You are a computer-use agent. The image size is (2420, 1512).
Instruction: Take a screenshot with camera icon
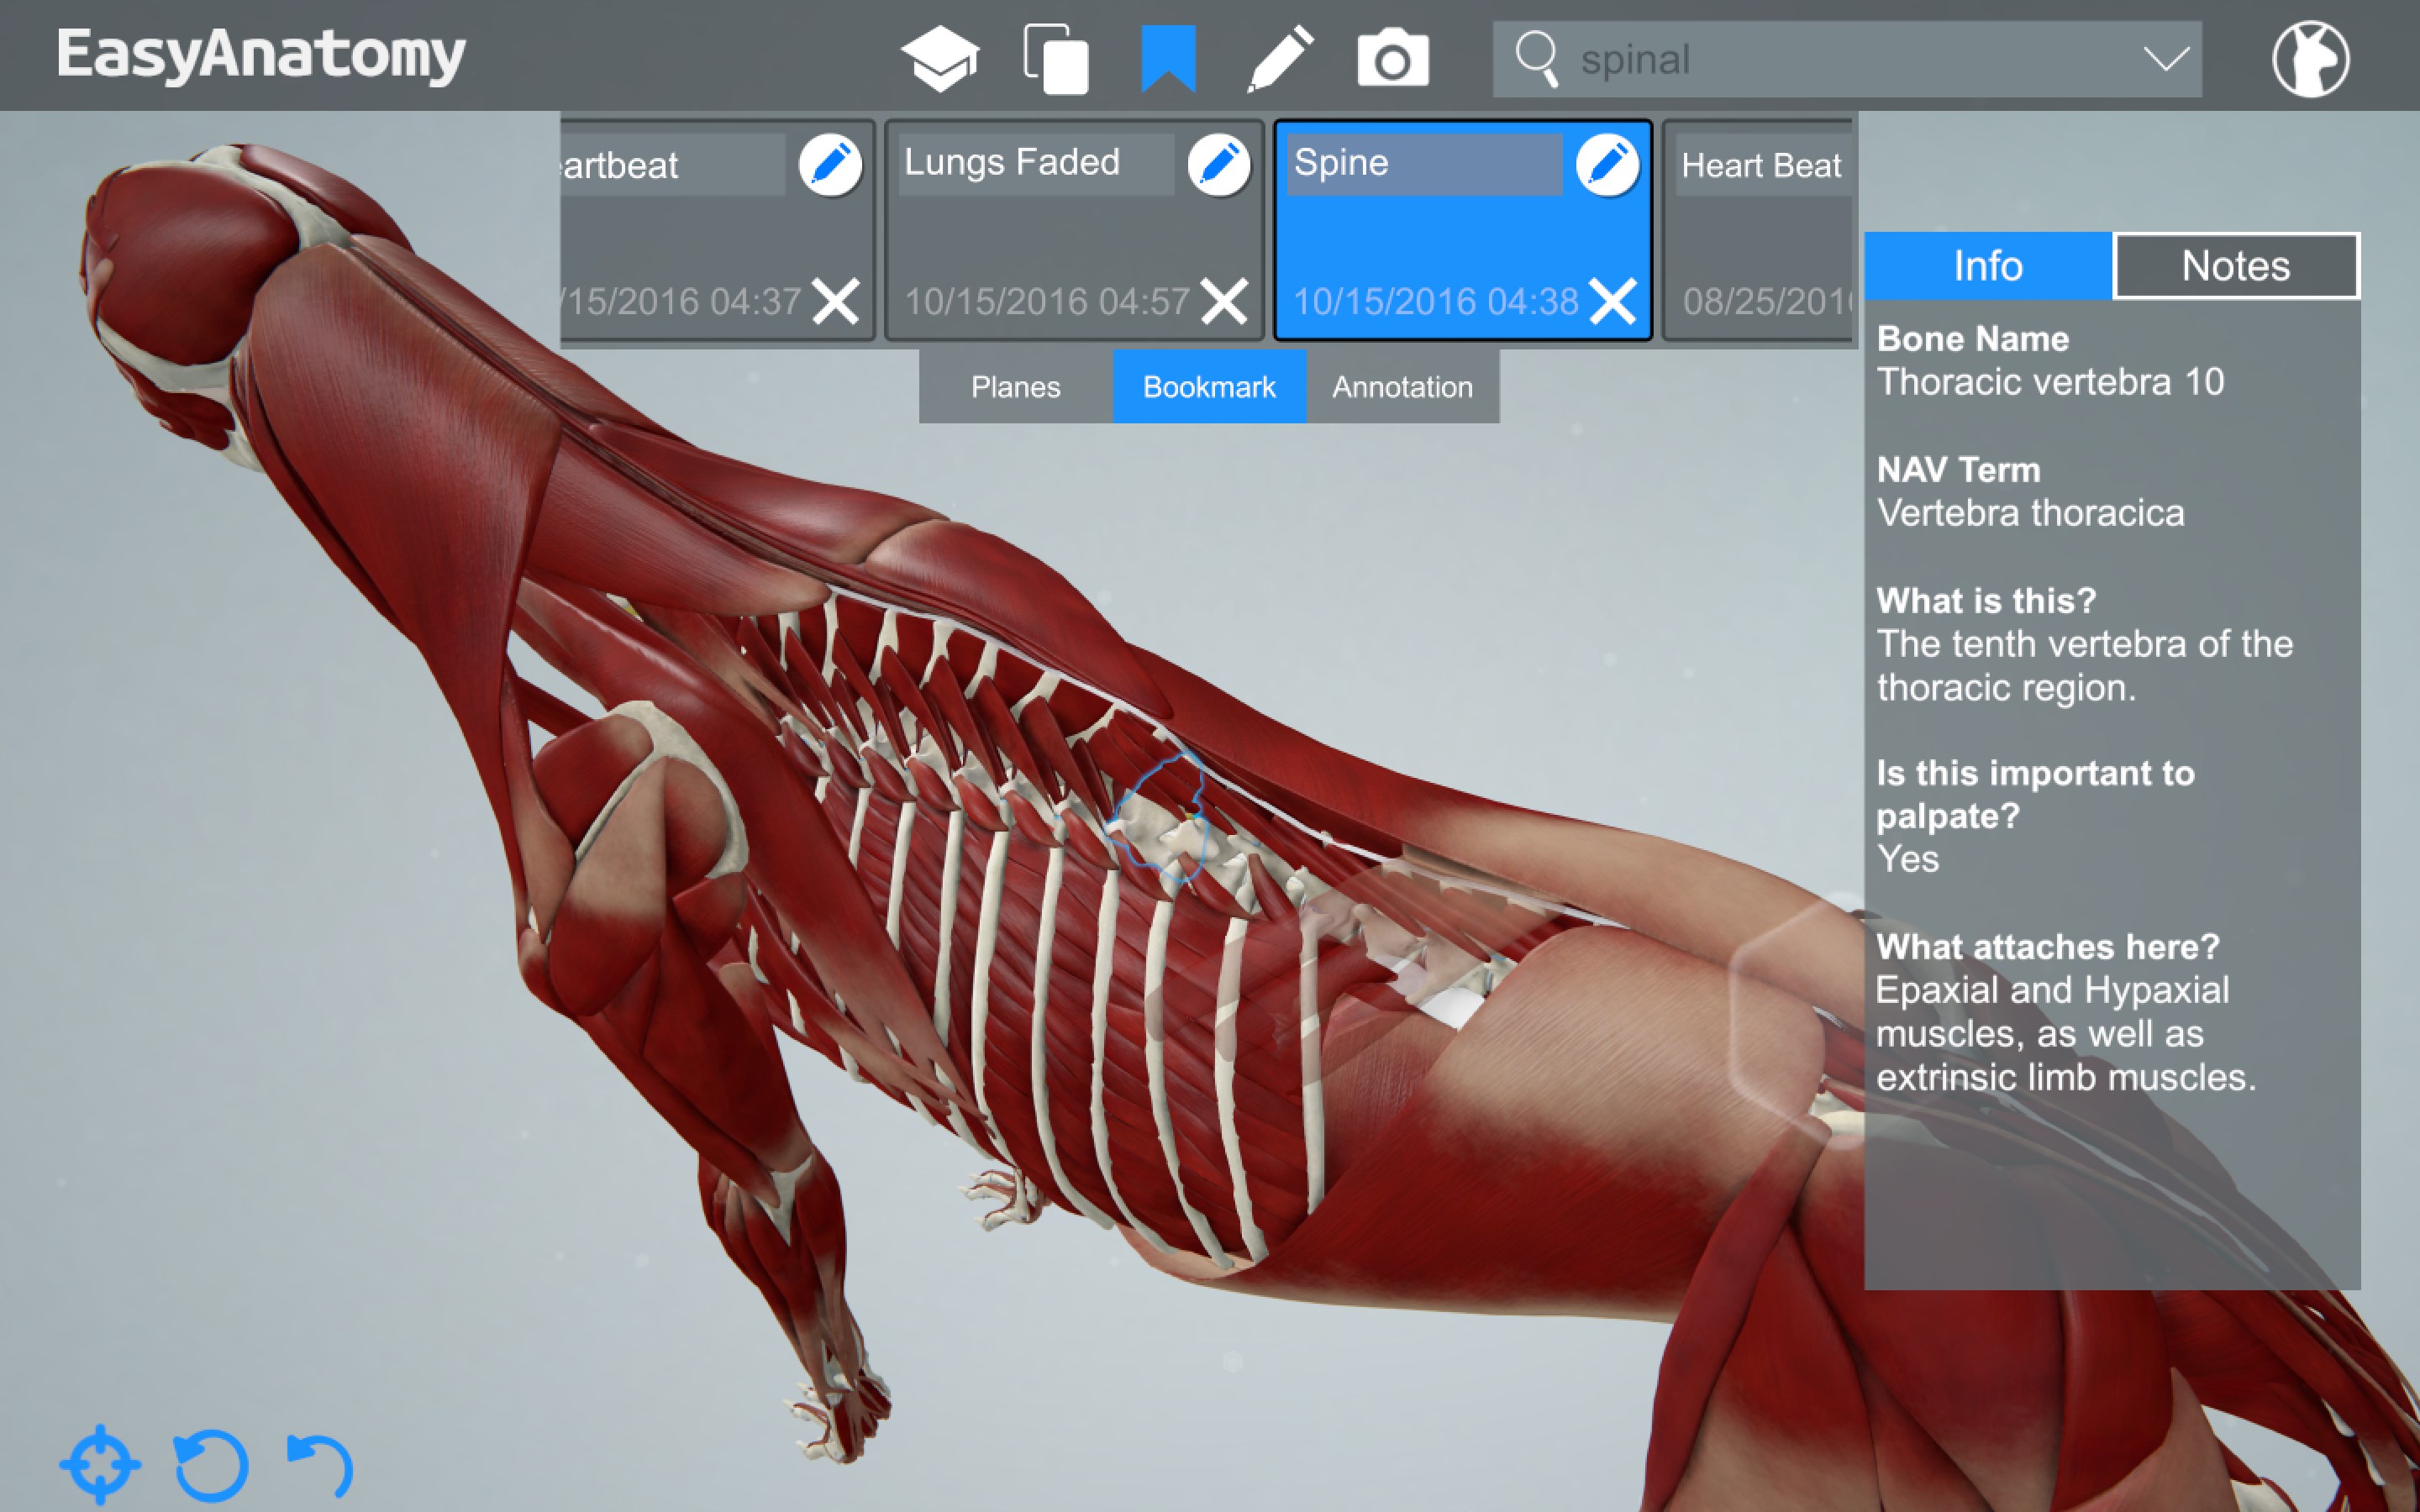point(1393,58)
